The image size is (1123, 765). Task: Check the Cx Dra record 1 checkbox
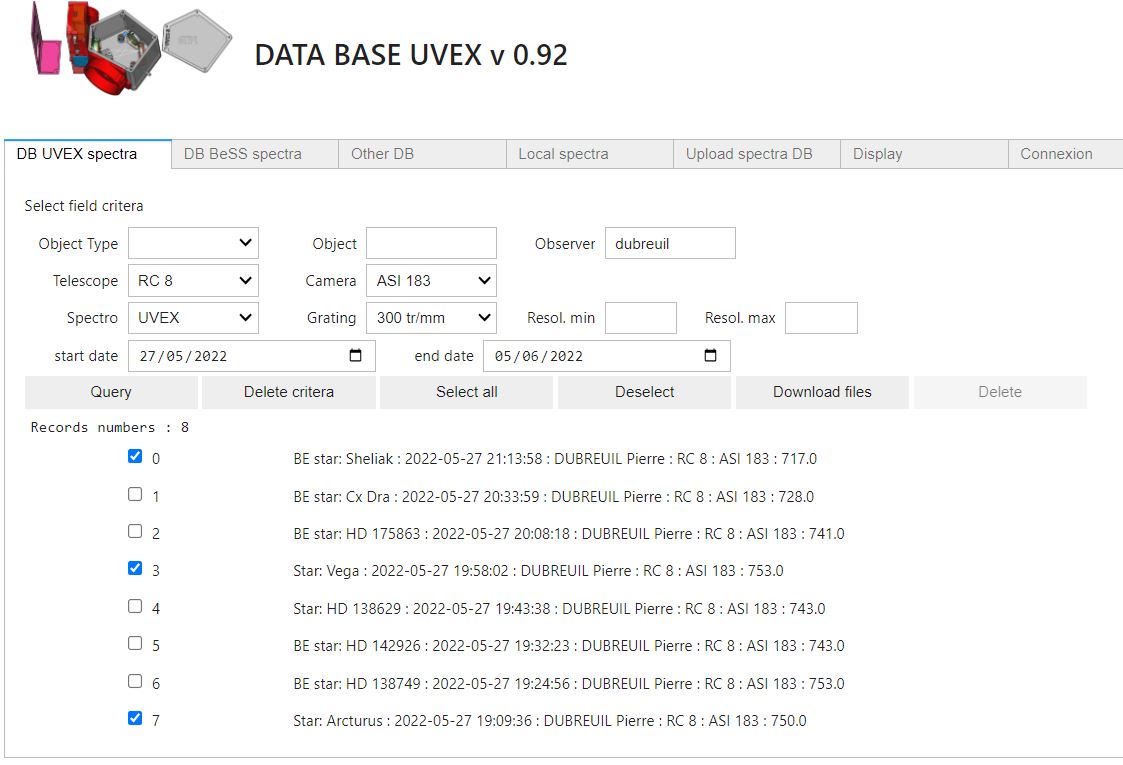tap(135, 494)
